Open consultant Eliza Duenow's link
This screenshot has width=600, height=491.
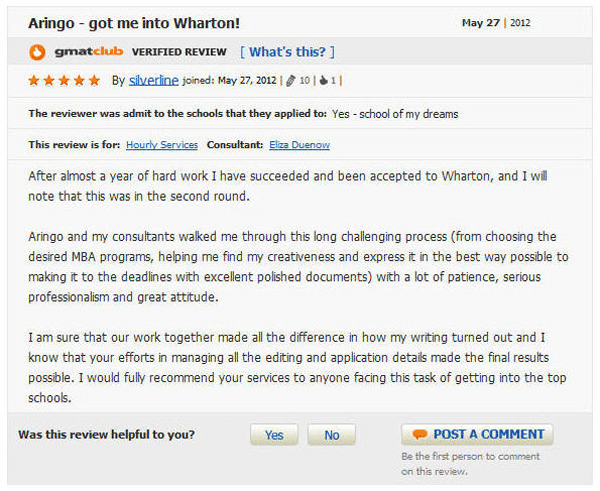click(299, 145)
